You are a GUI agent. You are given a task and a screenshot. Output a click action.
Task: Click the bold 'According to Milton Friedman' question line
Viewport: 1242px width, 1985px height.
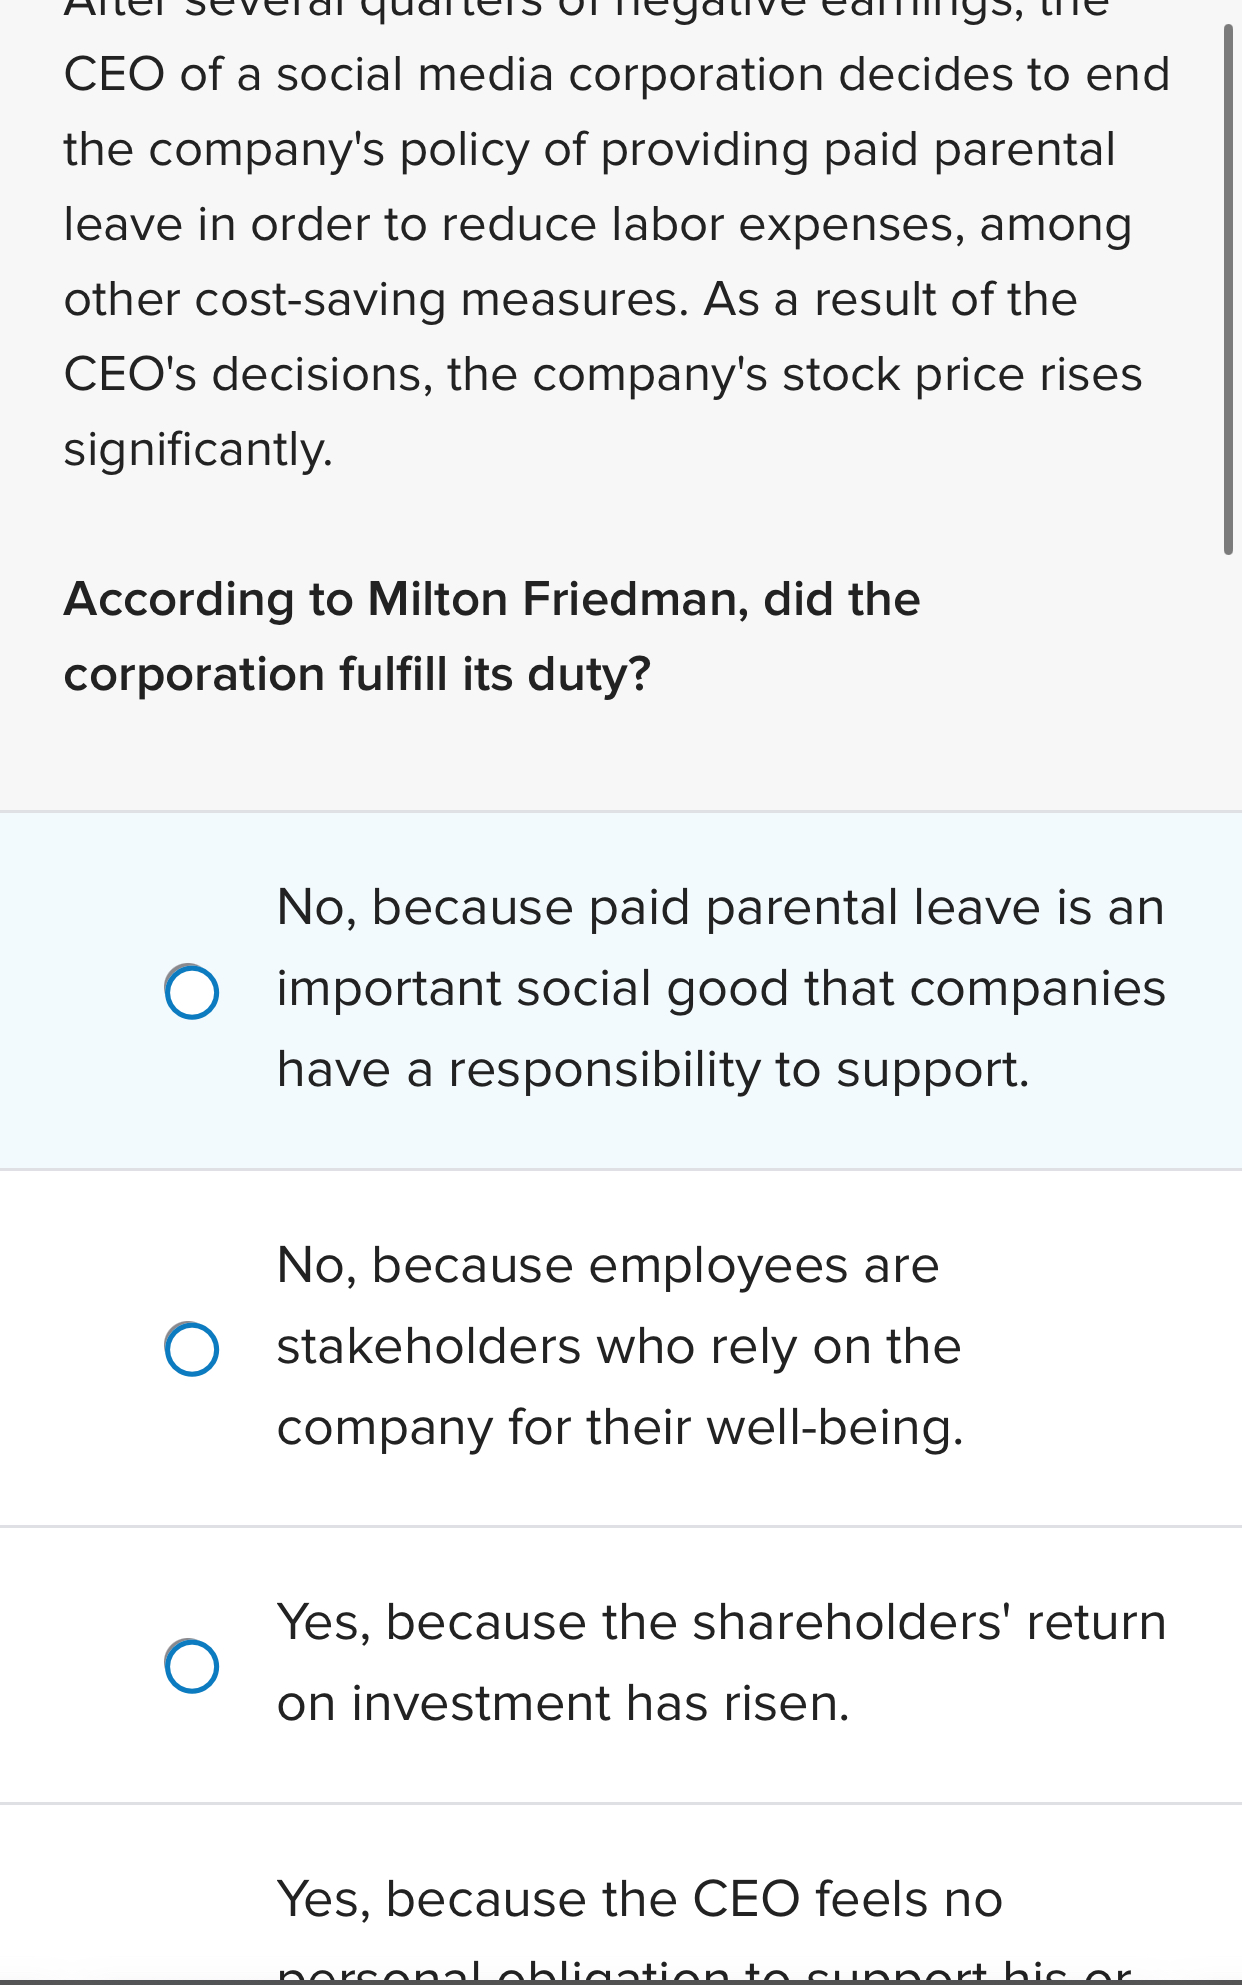click(491, 600)
